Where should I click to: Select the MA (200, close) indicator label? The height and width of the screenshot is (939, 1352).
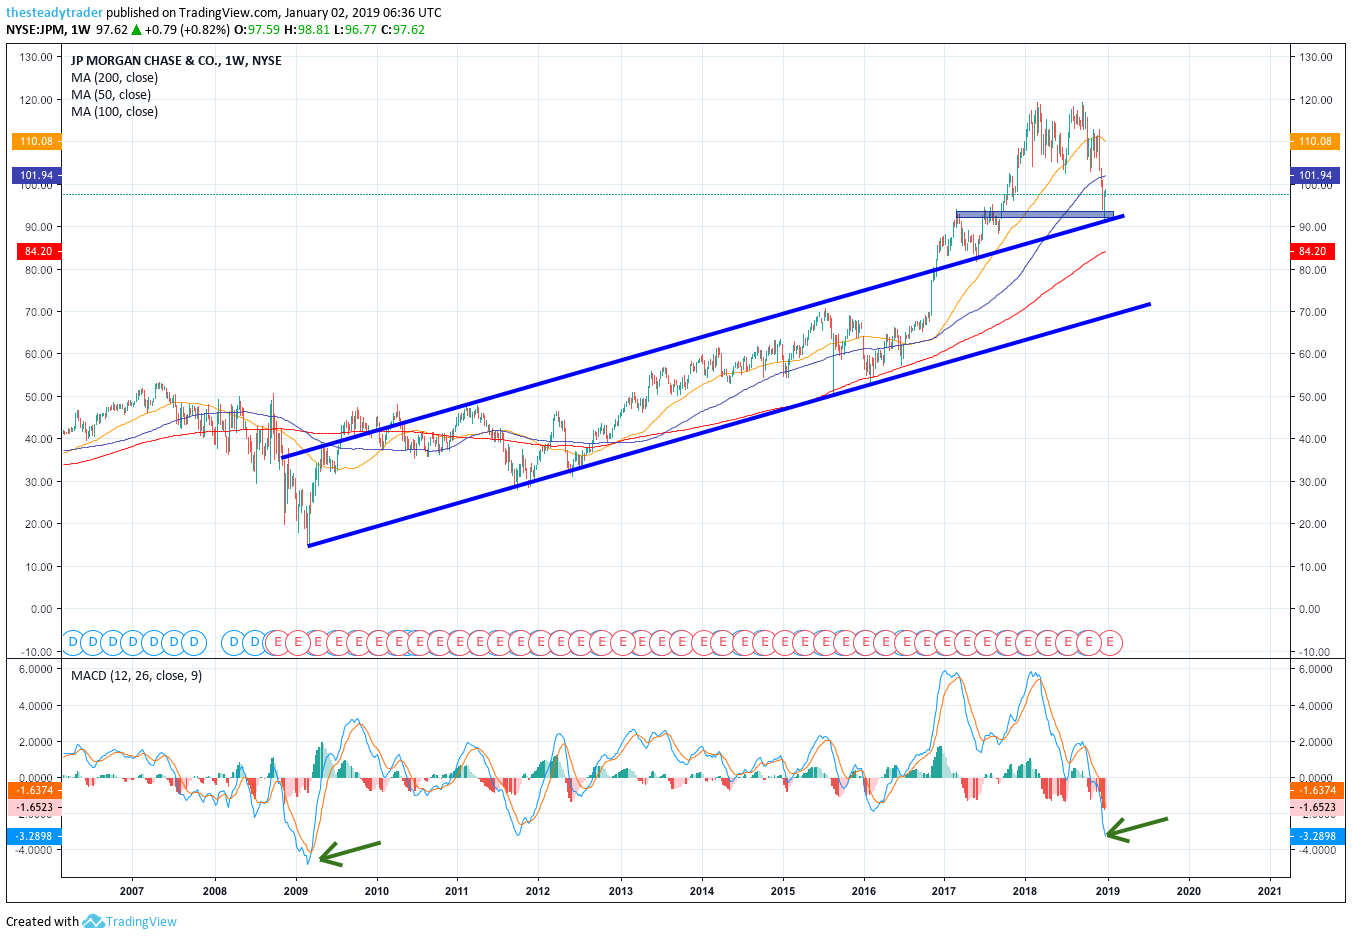pyautogui.click(x=114, y=78)
